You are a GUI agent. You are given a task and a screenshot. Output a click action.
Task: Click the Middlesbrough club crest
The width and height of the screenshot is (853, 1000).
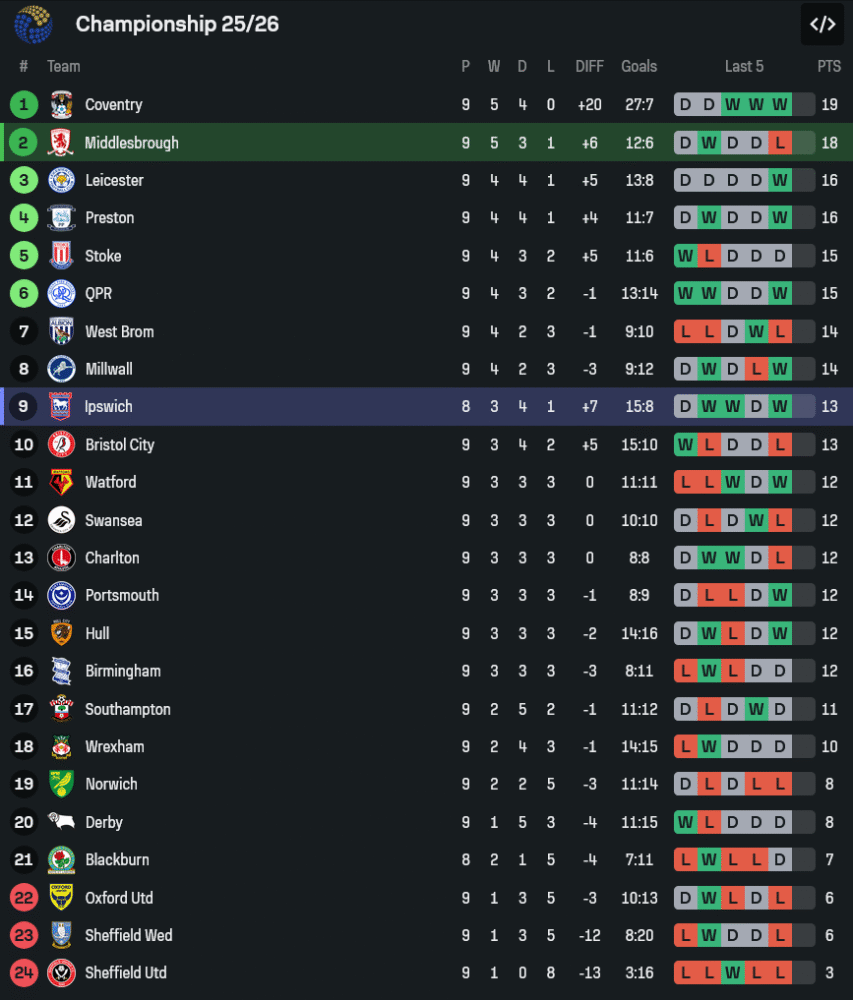61,143
